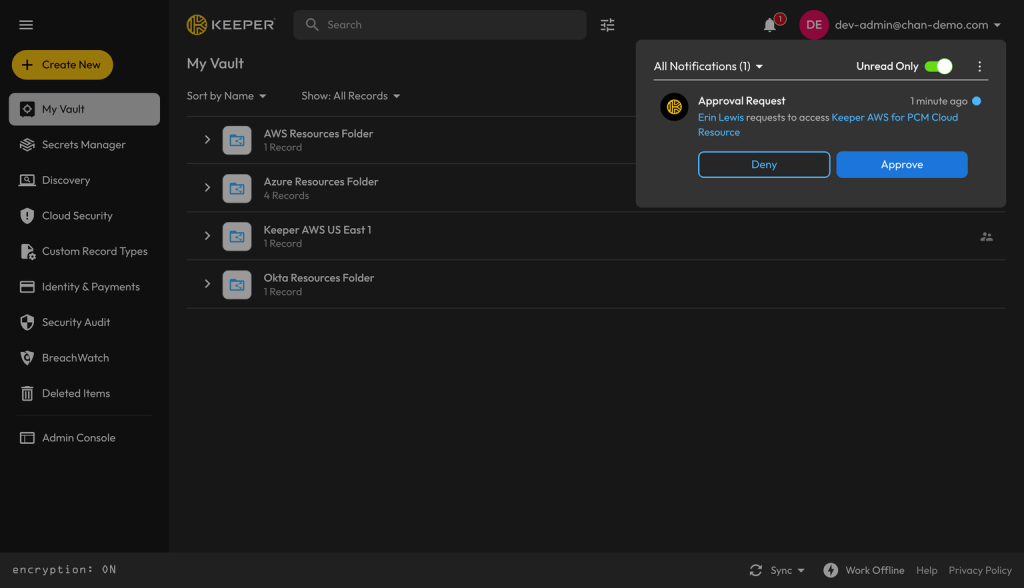This screenshot has height=588, width=1024.
Task: Open search filter settings icon
Action: 607,25
